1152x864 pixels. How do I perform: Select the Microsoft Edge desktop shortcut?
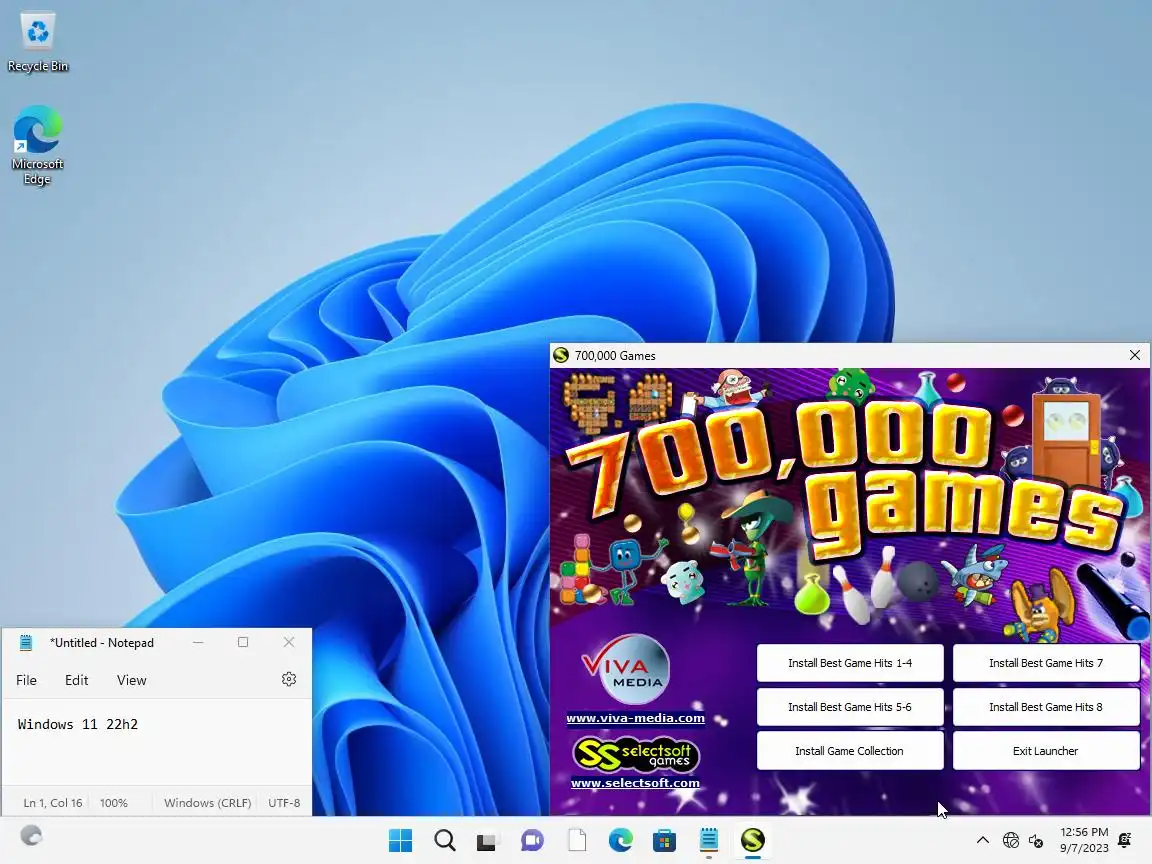click(x=37, y=145)
